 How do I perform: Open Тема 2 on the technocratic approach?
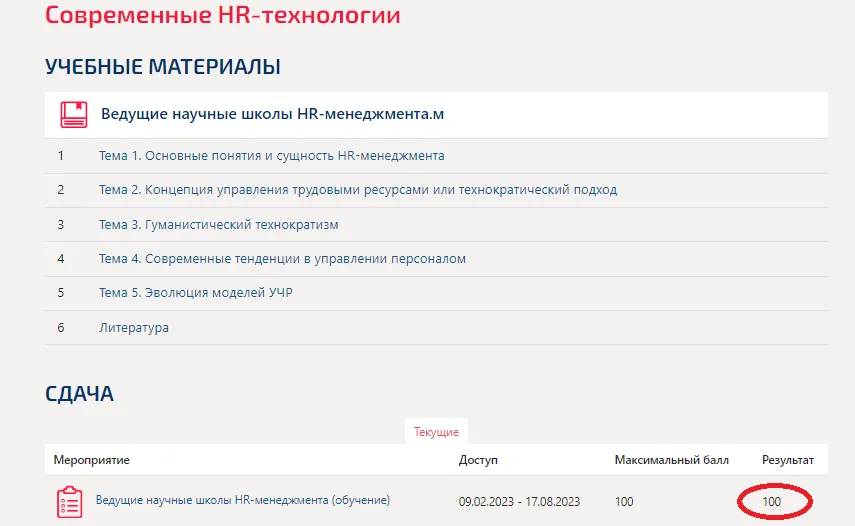coord(357,190)
